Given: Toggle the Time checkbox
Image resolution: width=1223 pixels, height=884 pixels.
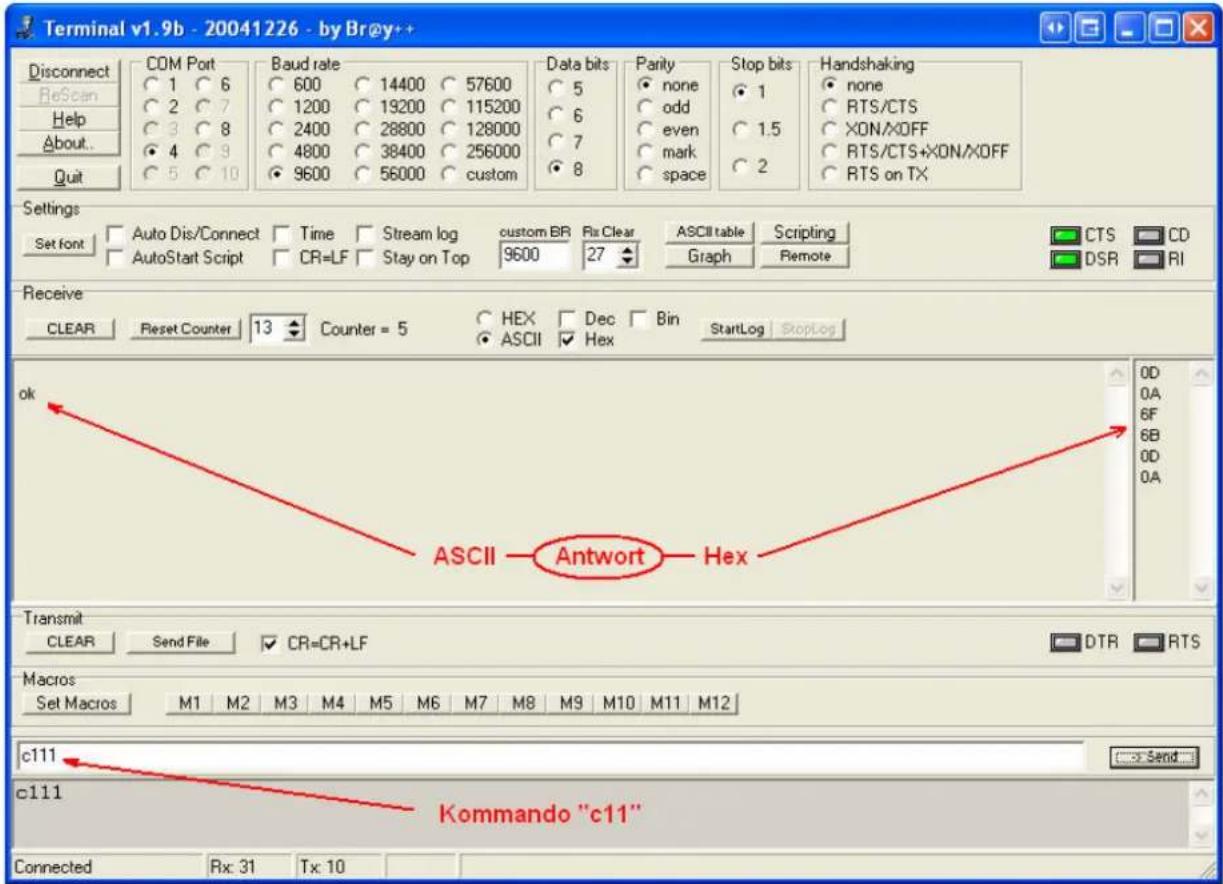Looking at the screenshot, I should pyautogui.click(x=282, y=234).
